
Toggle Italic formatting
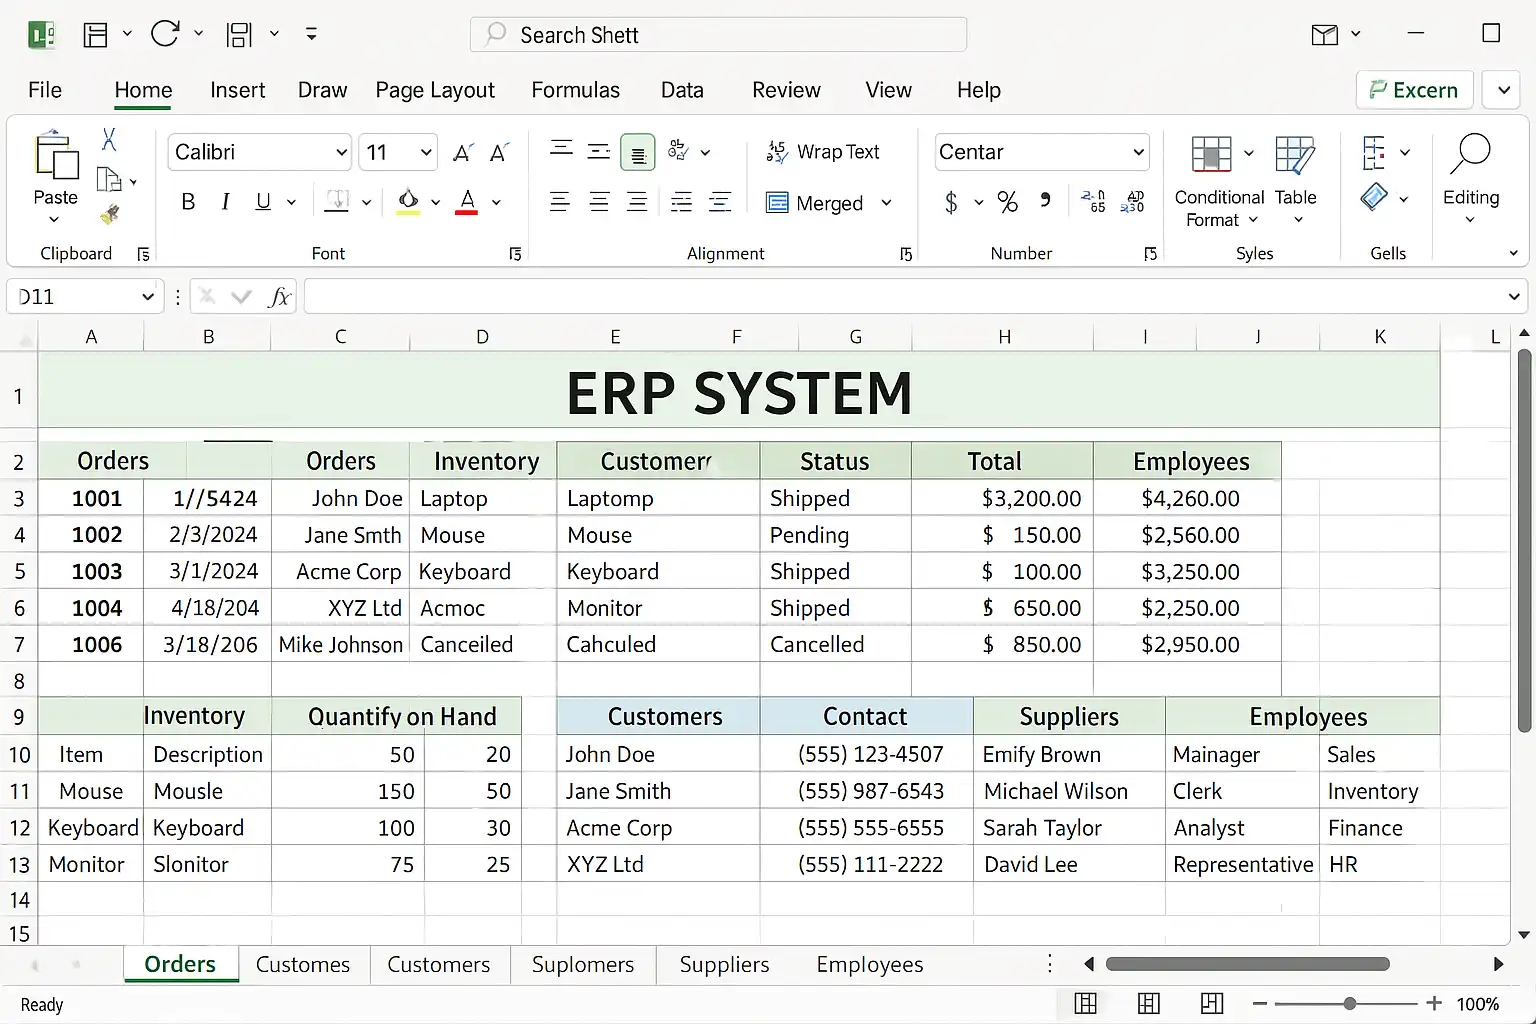[x=226, y=203]
